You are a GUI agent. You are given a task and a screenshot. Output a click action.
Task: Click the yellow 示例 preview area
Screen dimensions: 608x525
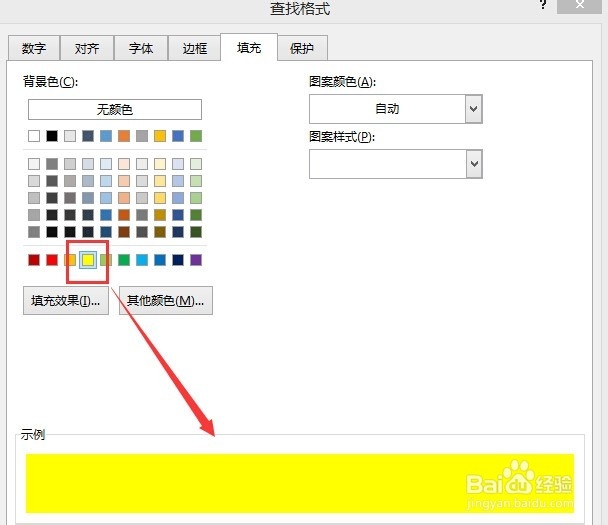(x=300, y=484)
